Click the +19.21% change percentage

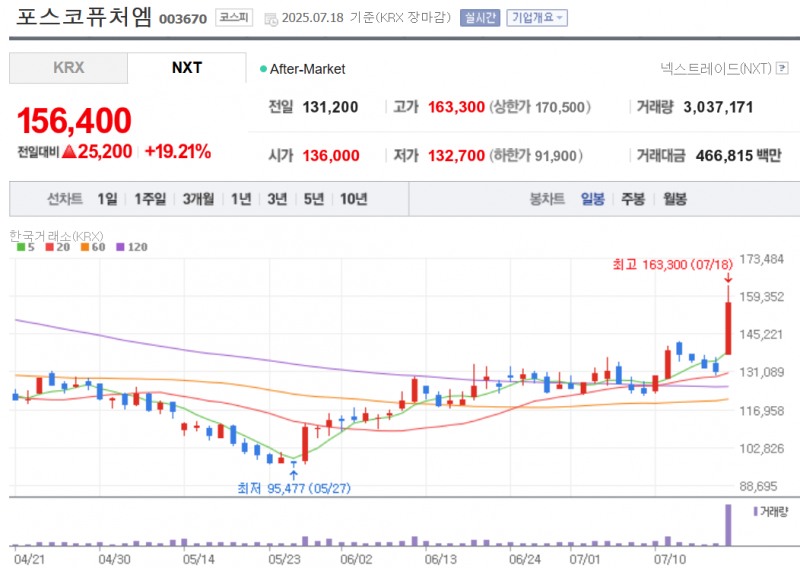click(178, 152)
